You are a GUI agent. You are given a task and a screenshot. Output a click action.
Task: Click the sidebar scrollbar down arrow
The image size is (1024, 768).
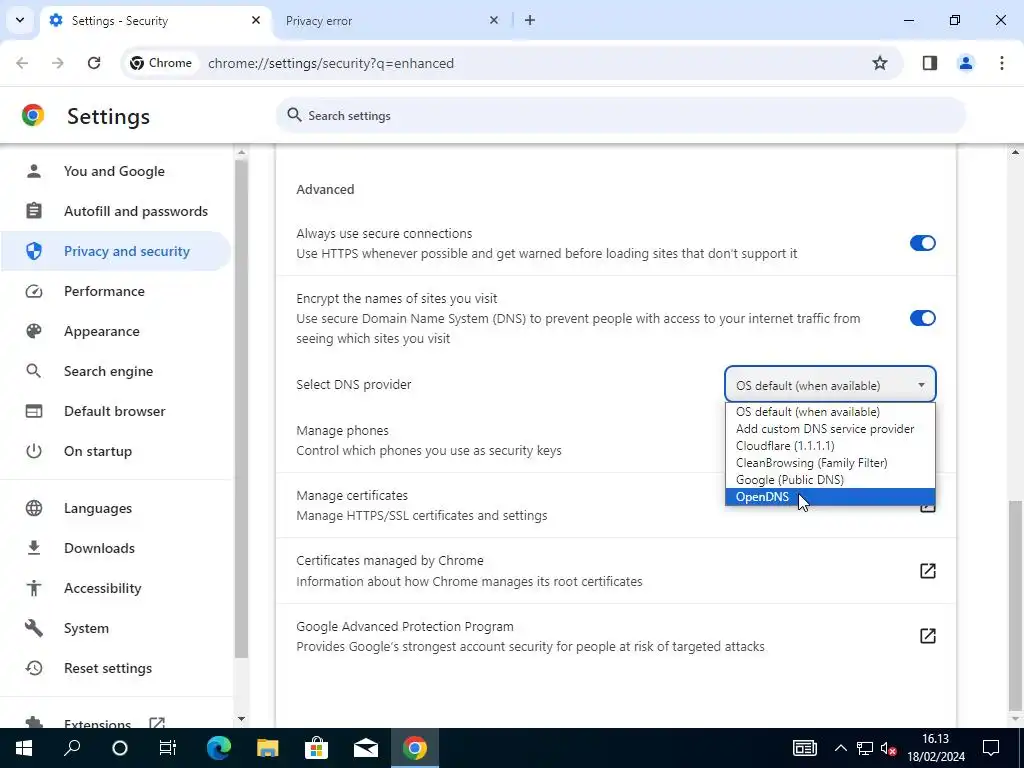click(x=241, y=719)
